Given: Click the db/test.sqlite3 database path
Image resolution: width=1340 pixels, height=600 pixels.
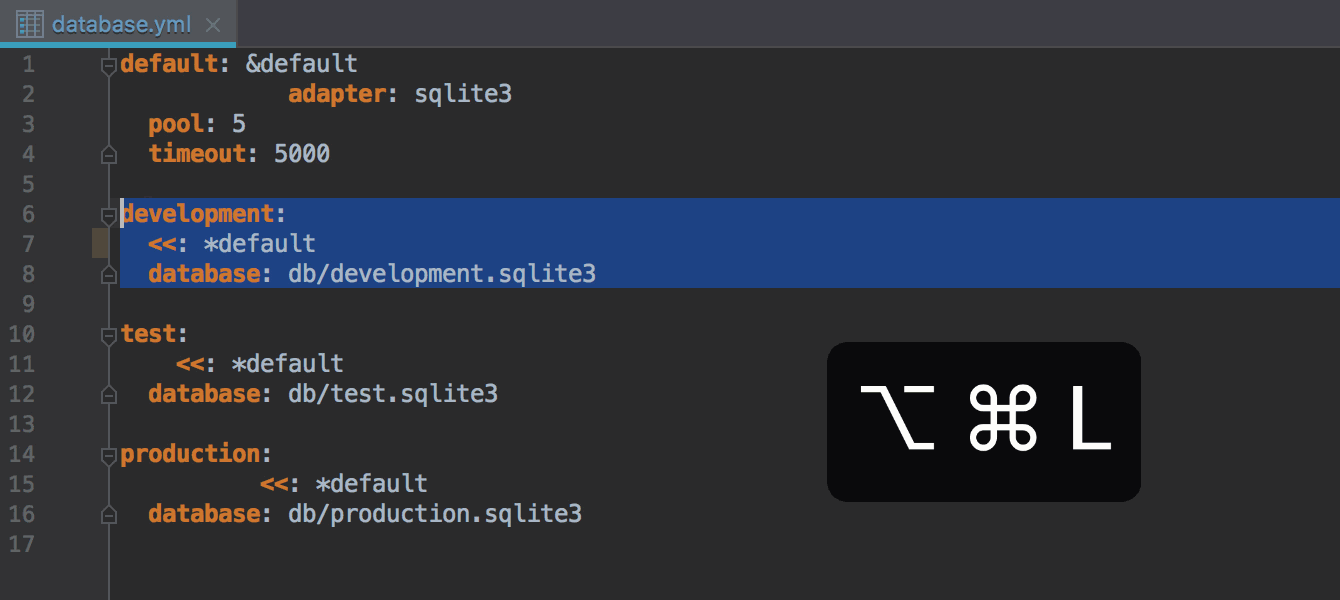Looking at the screenshot, I should [393, 394].
